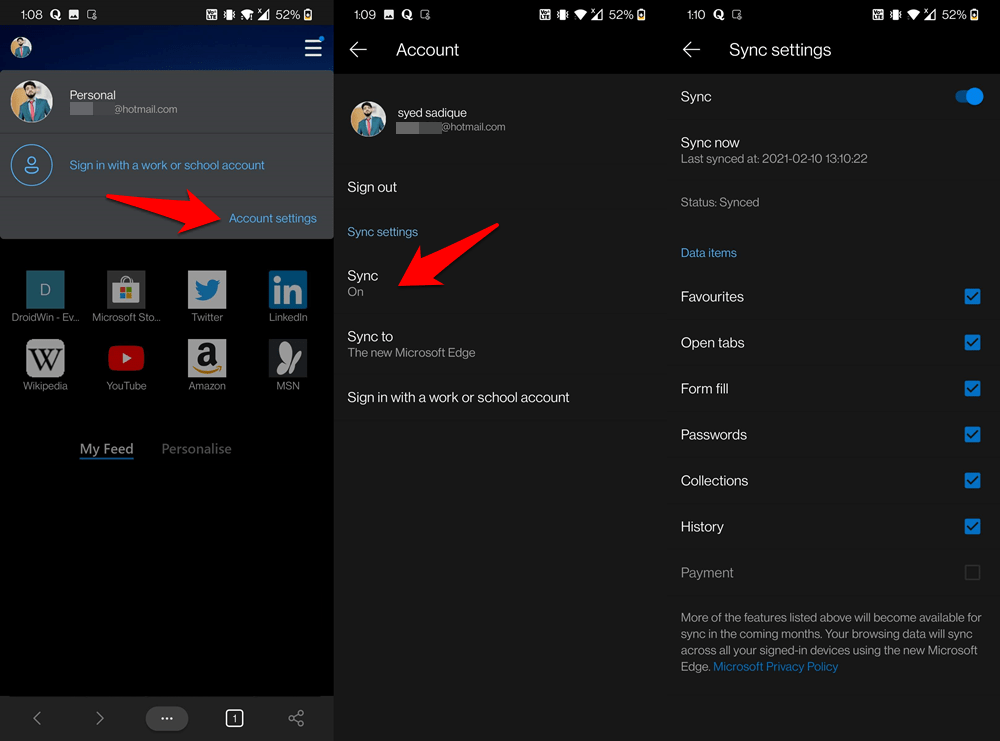The image size is (1000, 741).
Task: Tap Sign out in Account screen
Action: (372, 187)
